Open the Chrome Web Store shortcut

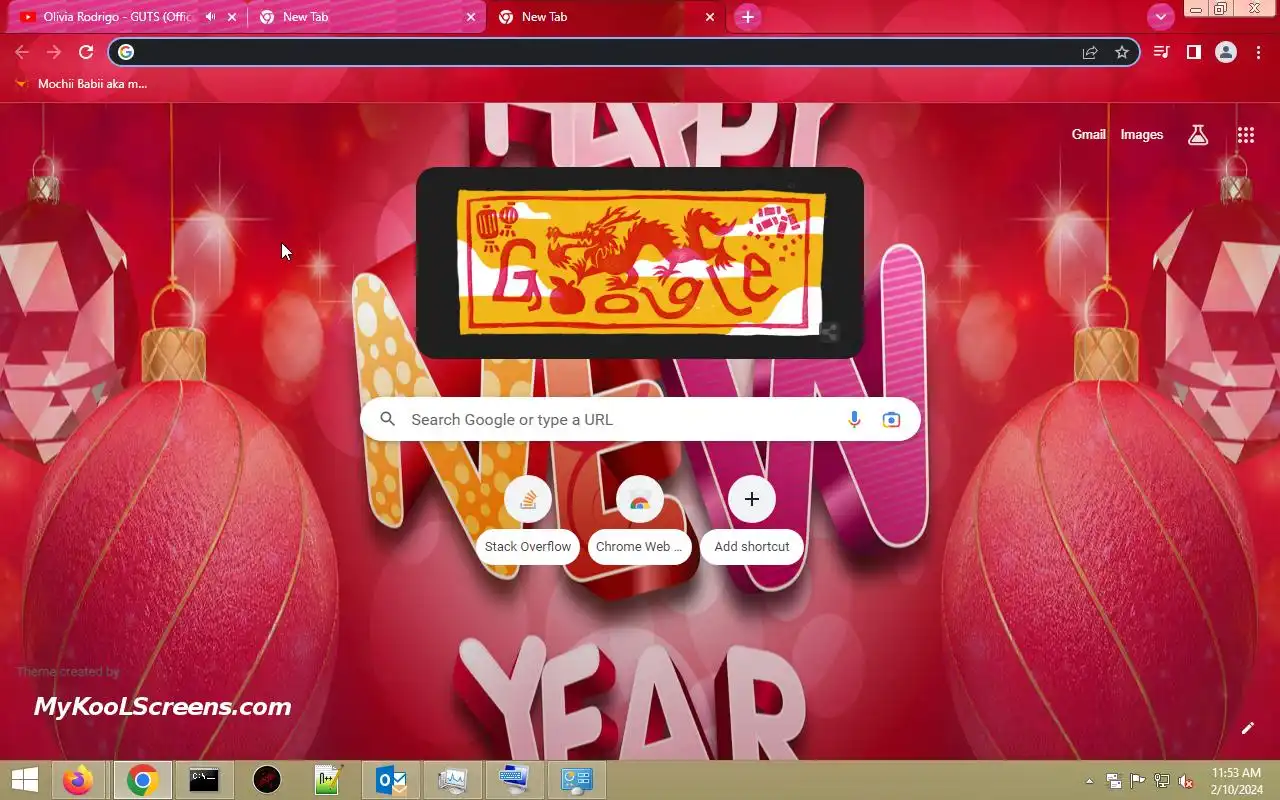tap(640, 522)
